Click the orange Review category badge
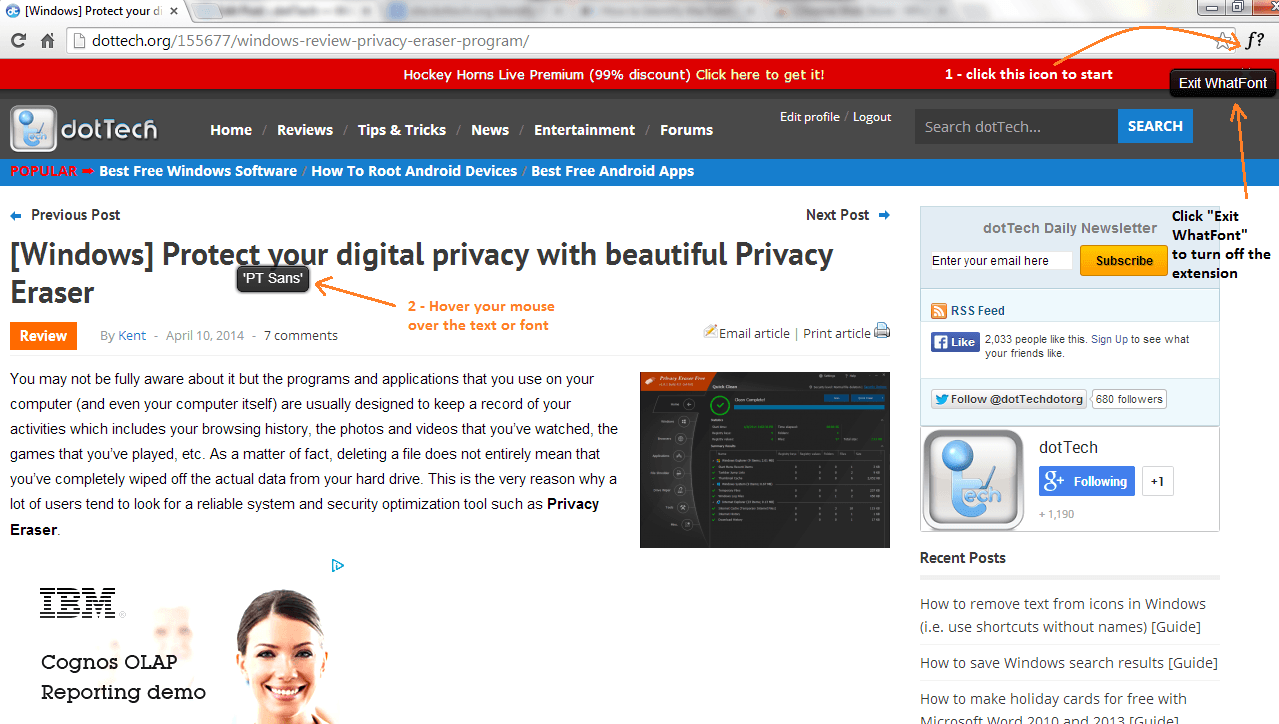The image size is (1279, 724). (x=43, y=336)
